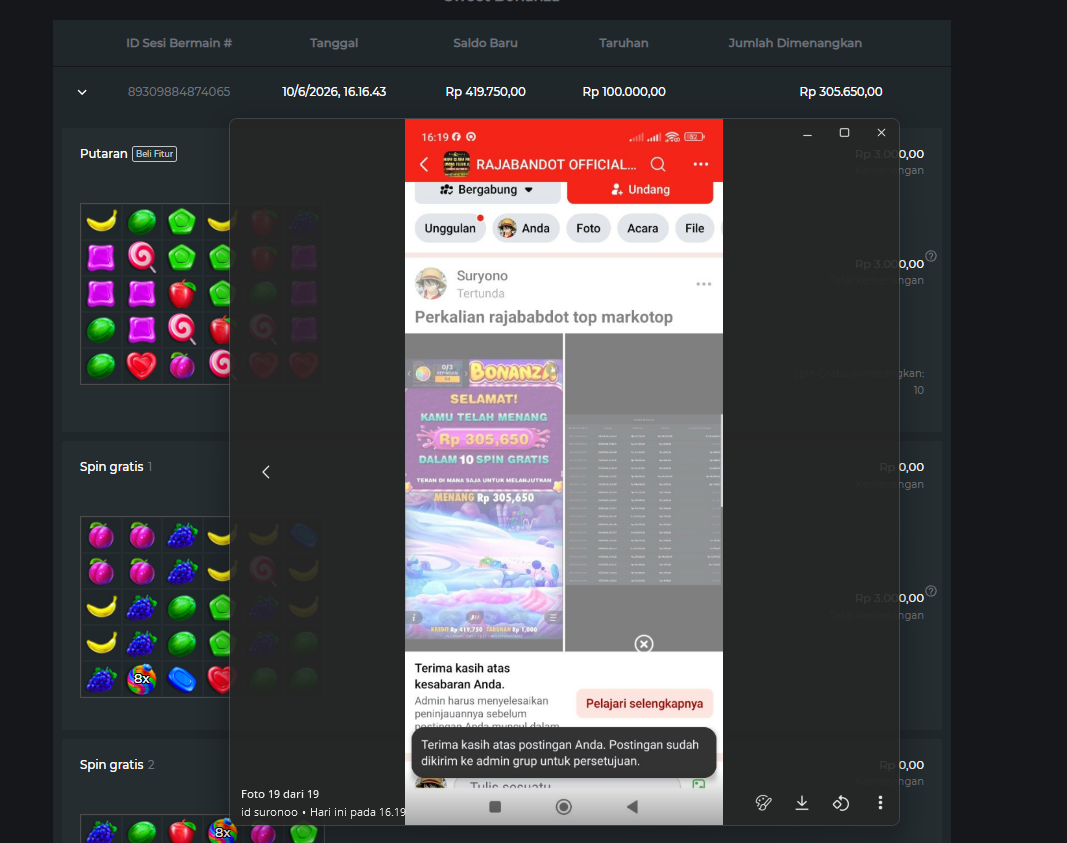The height and width of the screenshot is (843, 1067).
Task: Click the battery icon in the phone status bar
Action: [694, 137]
